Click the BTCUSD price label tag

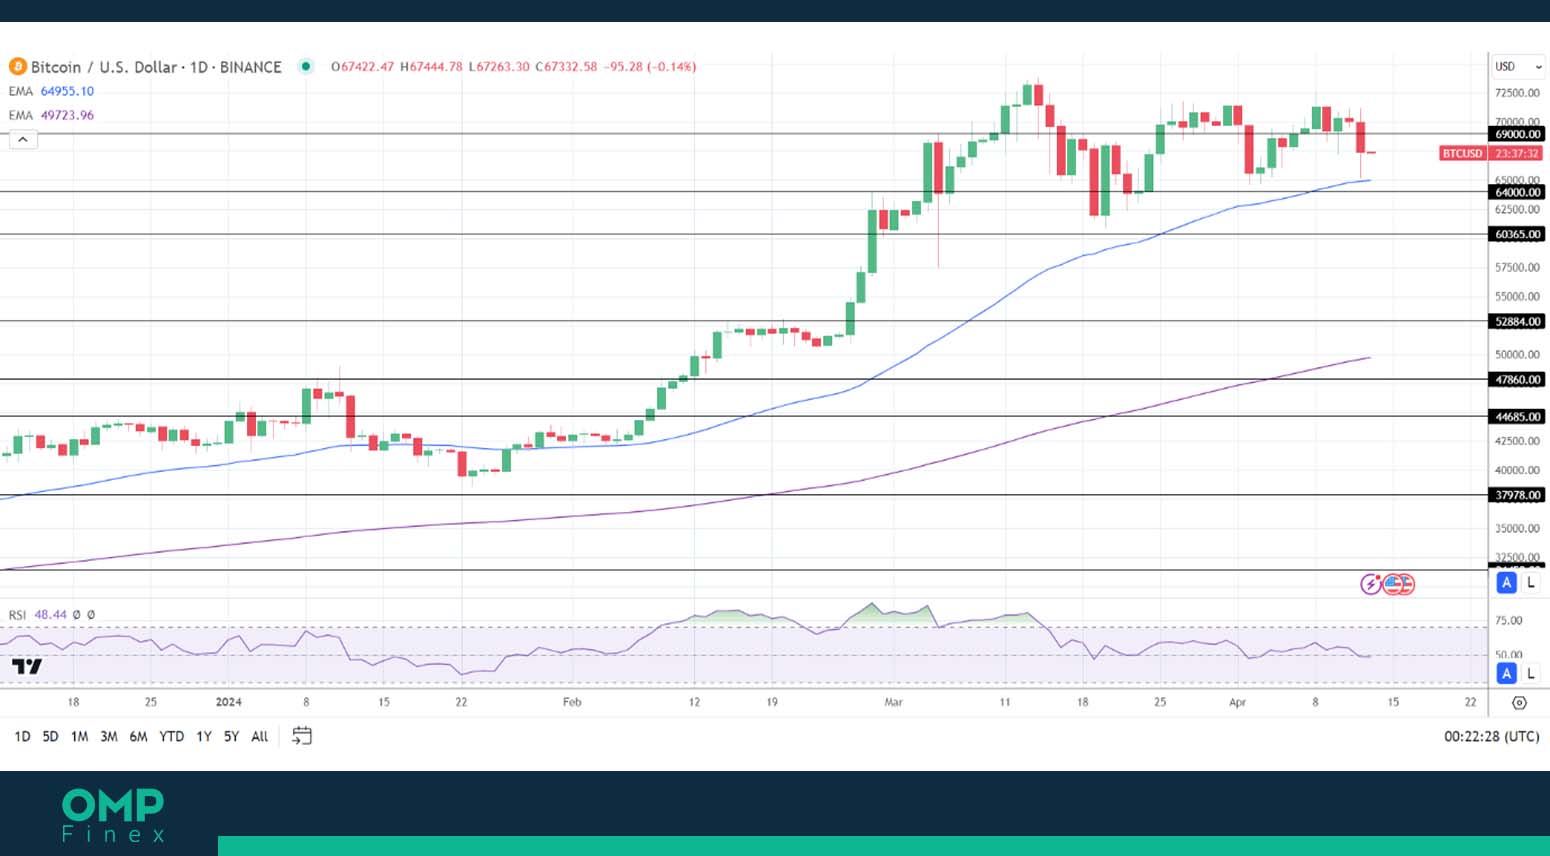[1462, 153]
